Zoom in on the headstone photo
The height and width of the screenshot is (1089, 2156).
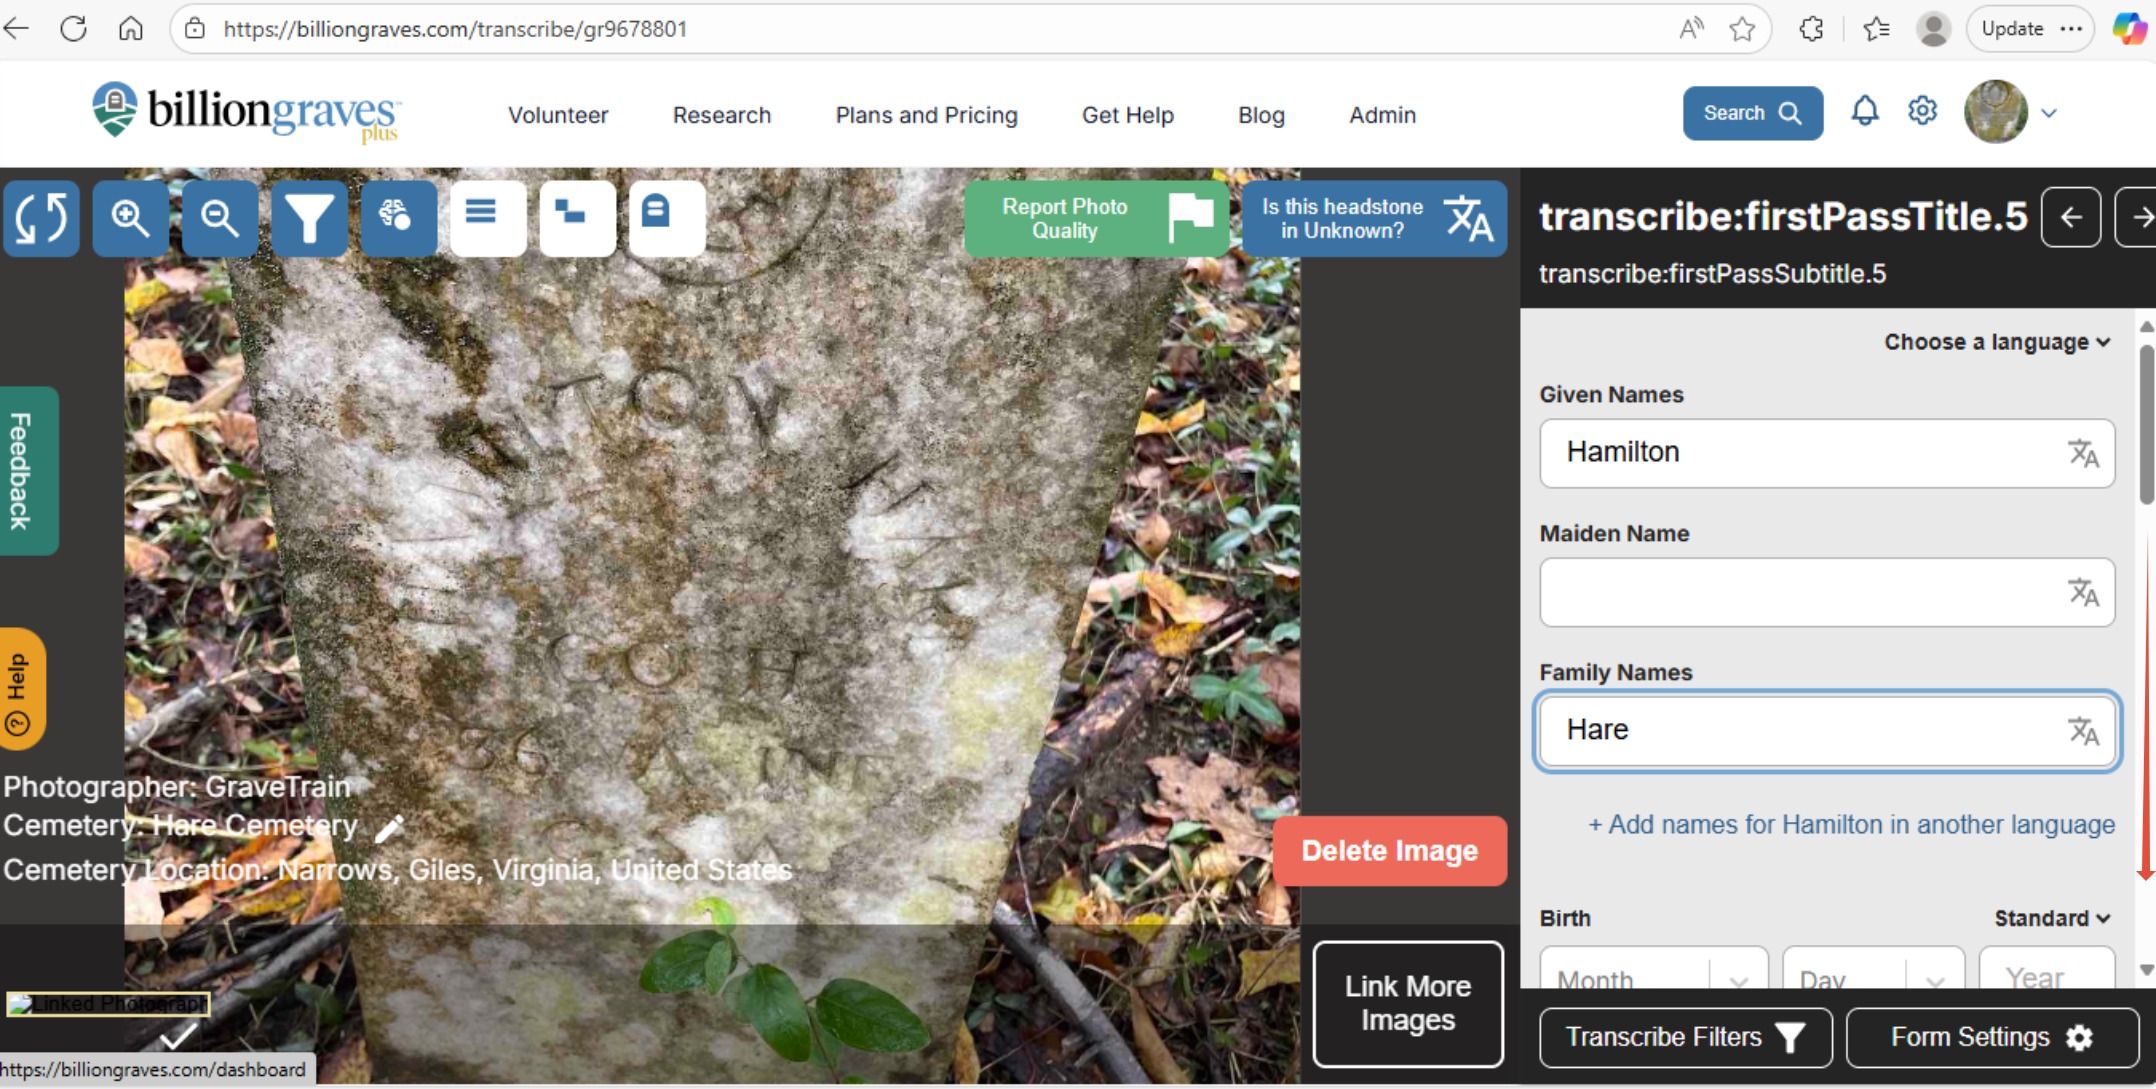[x=130, y=218]
